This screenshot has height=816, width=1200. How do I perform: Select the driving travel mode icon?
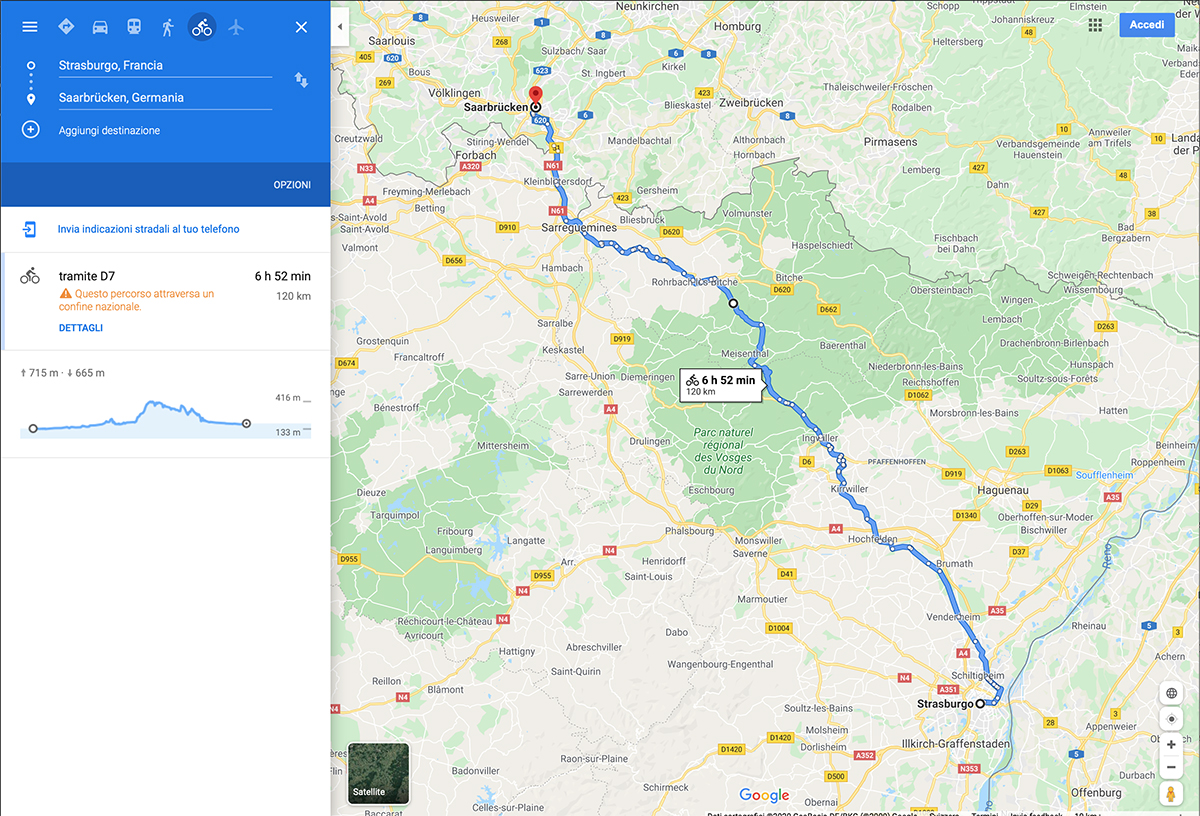100,27
